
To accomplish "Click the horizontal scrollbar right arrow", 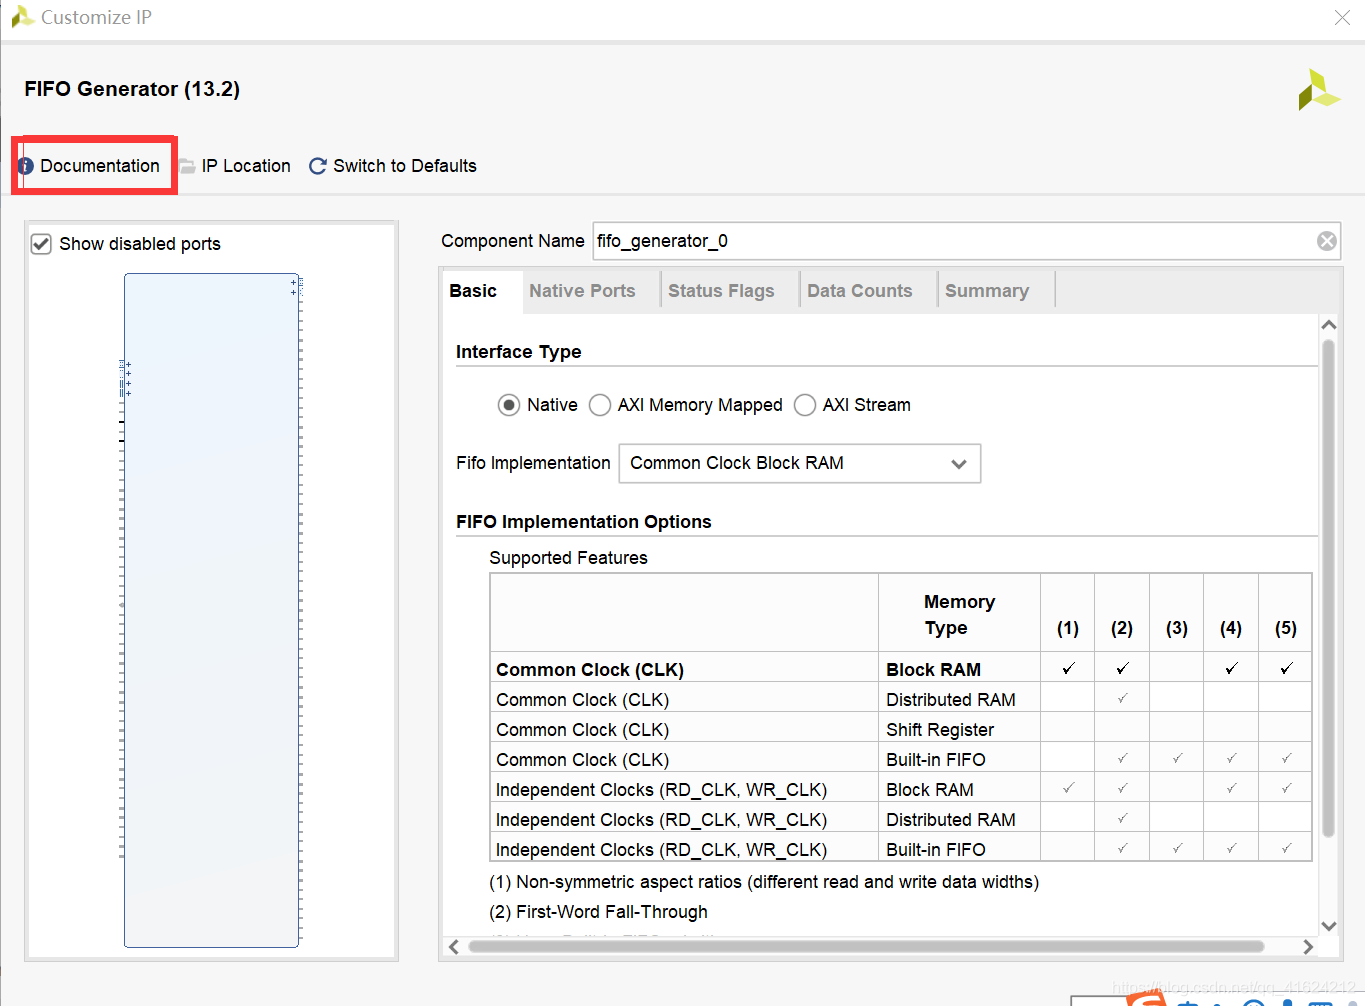I will click(x=1308, y=947).
